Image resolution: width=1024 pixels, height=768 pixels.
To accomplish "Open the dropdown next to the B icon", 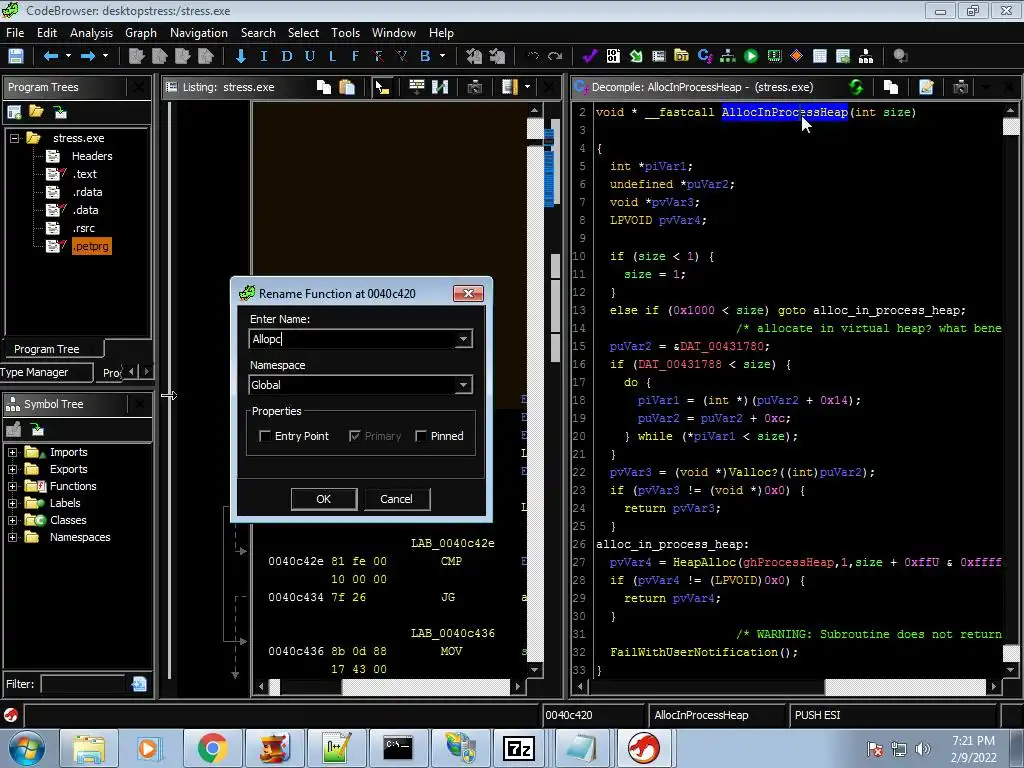I will [443, 56].
